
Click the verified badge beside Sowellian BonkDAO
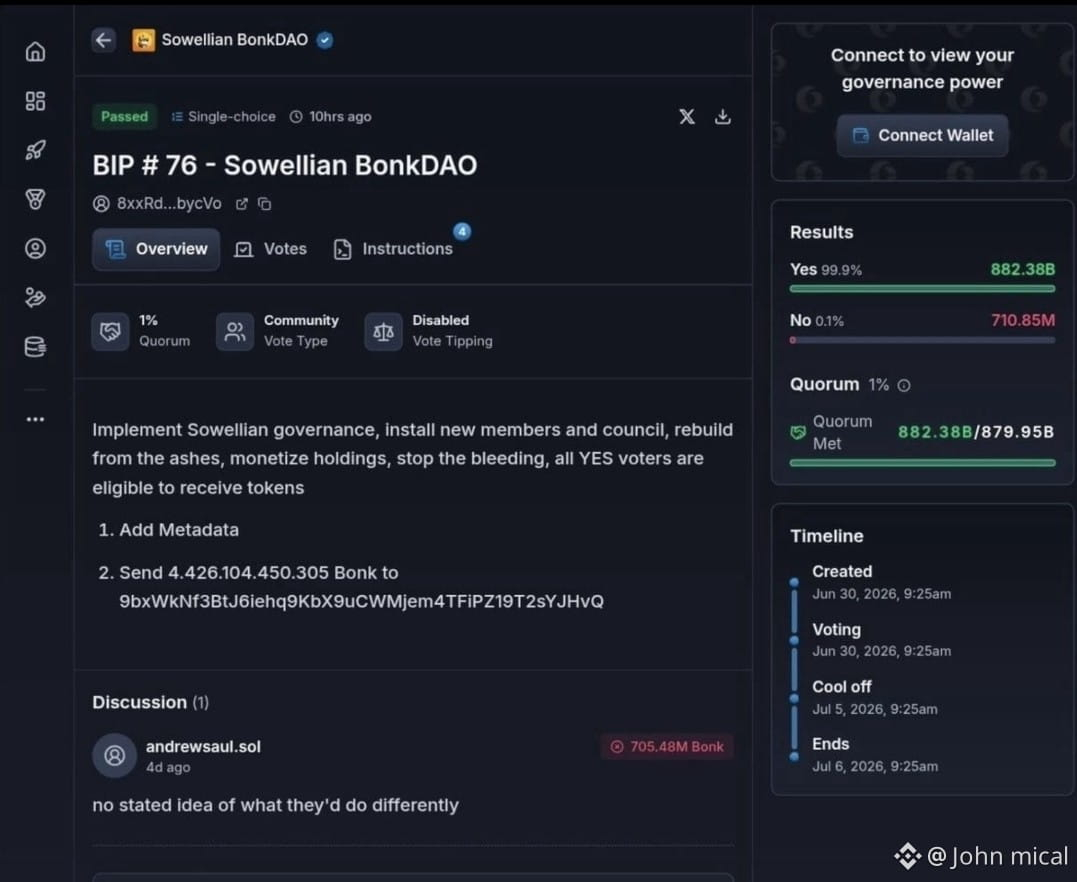coord(325,40)
